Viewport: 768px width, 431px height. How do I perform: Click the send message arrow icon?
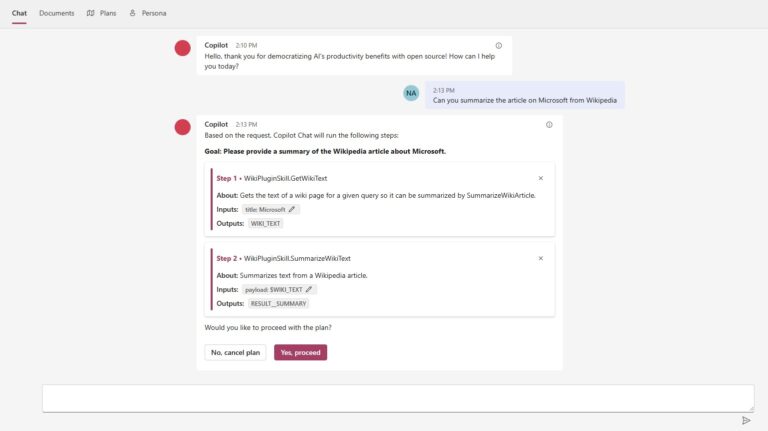pyautogui.click(x=746, y=421)
